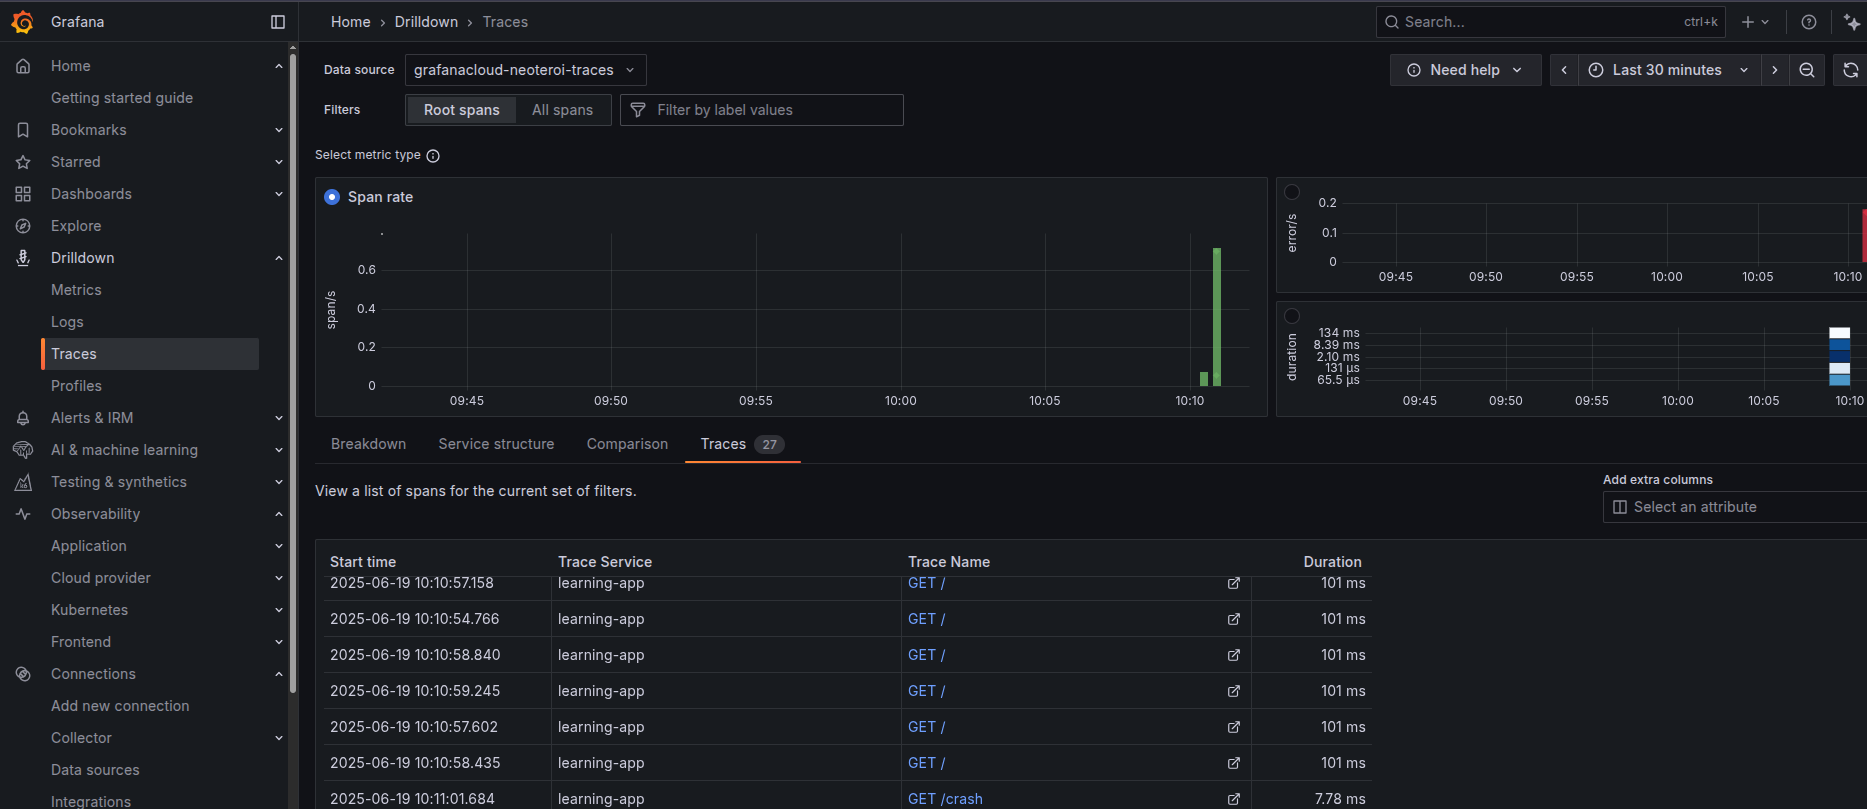The height and width of the screenshot is (809, 1867).
Task: Go to Home breadcrumb link
Action: (x=350, y=22)
